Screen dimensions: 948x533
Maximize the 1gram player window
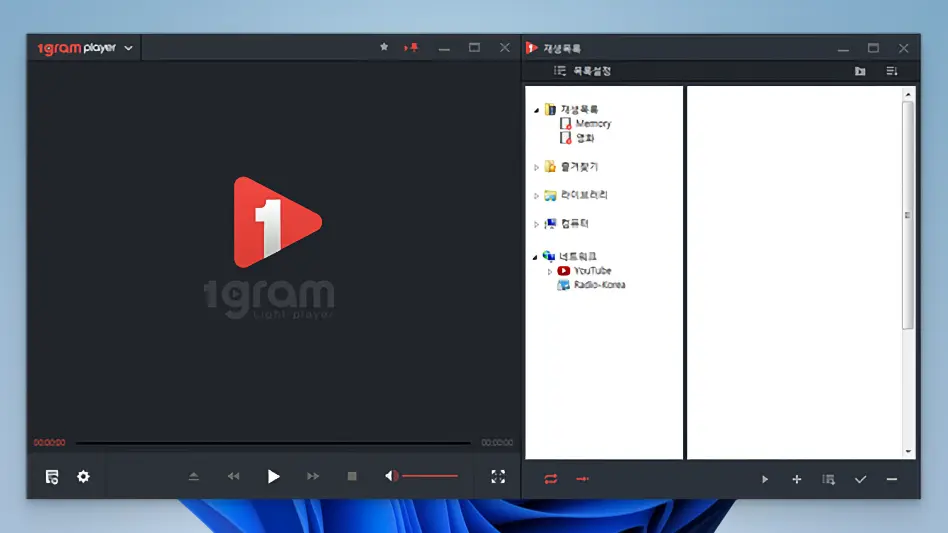tap(475, 47)
